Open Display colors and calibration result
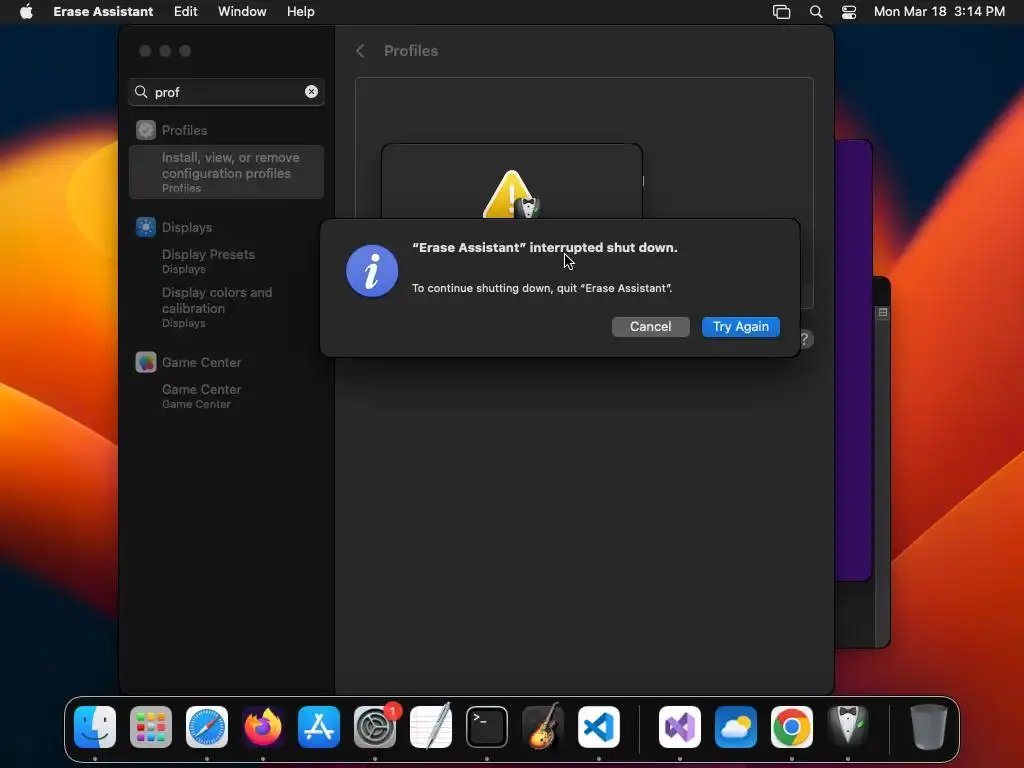The width and height of the screenshot is (1024, 768). [x=217, y=307]
